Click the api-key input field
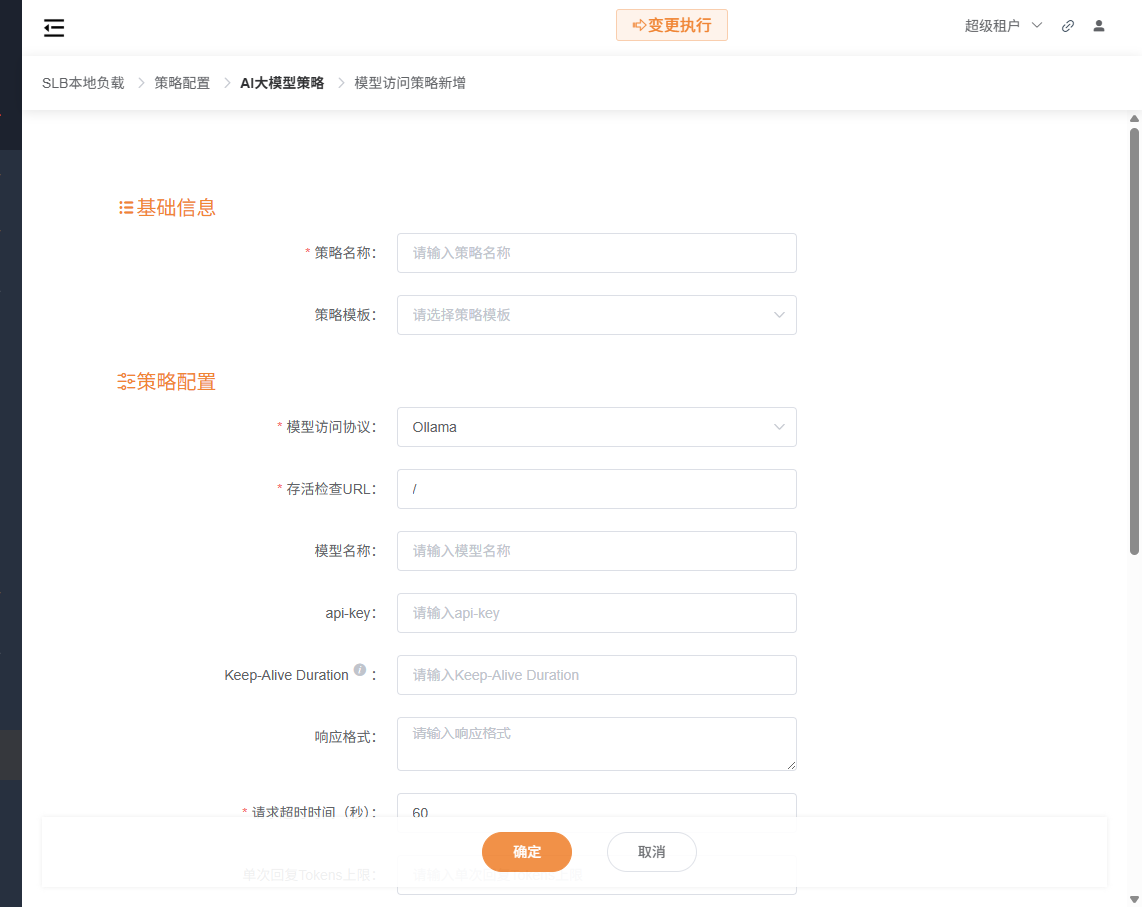The image size is (1142, 907). coord(596,613)
